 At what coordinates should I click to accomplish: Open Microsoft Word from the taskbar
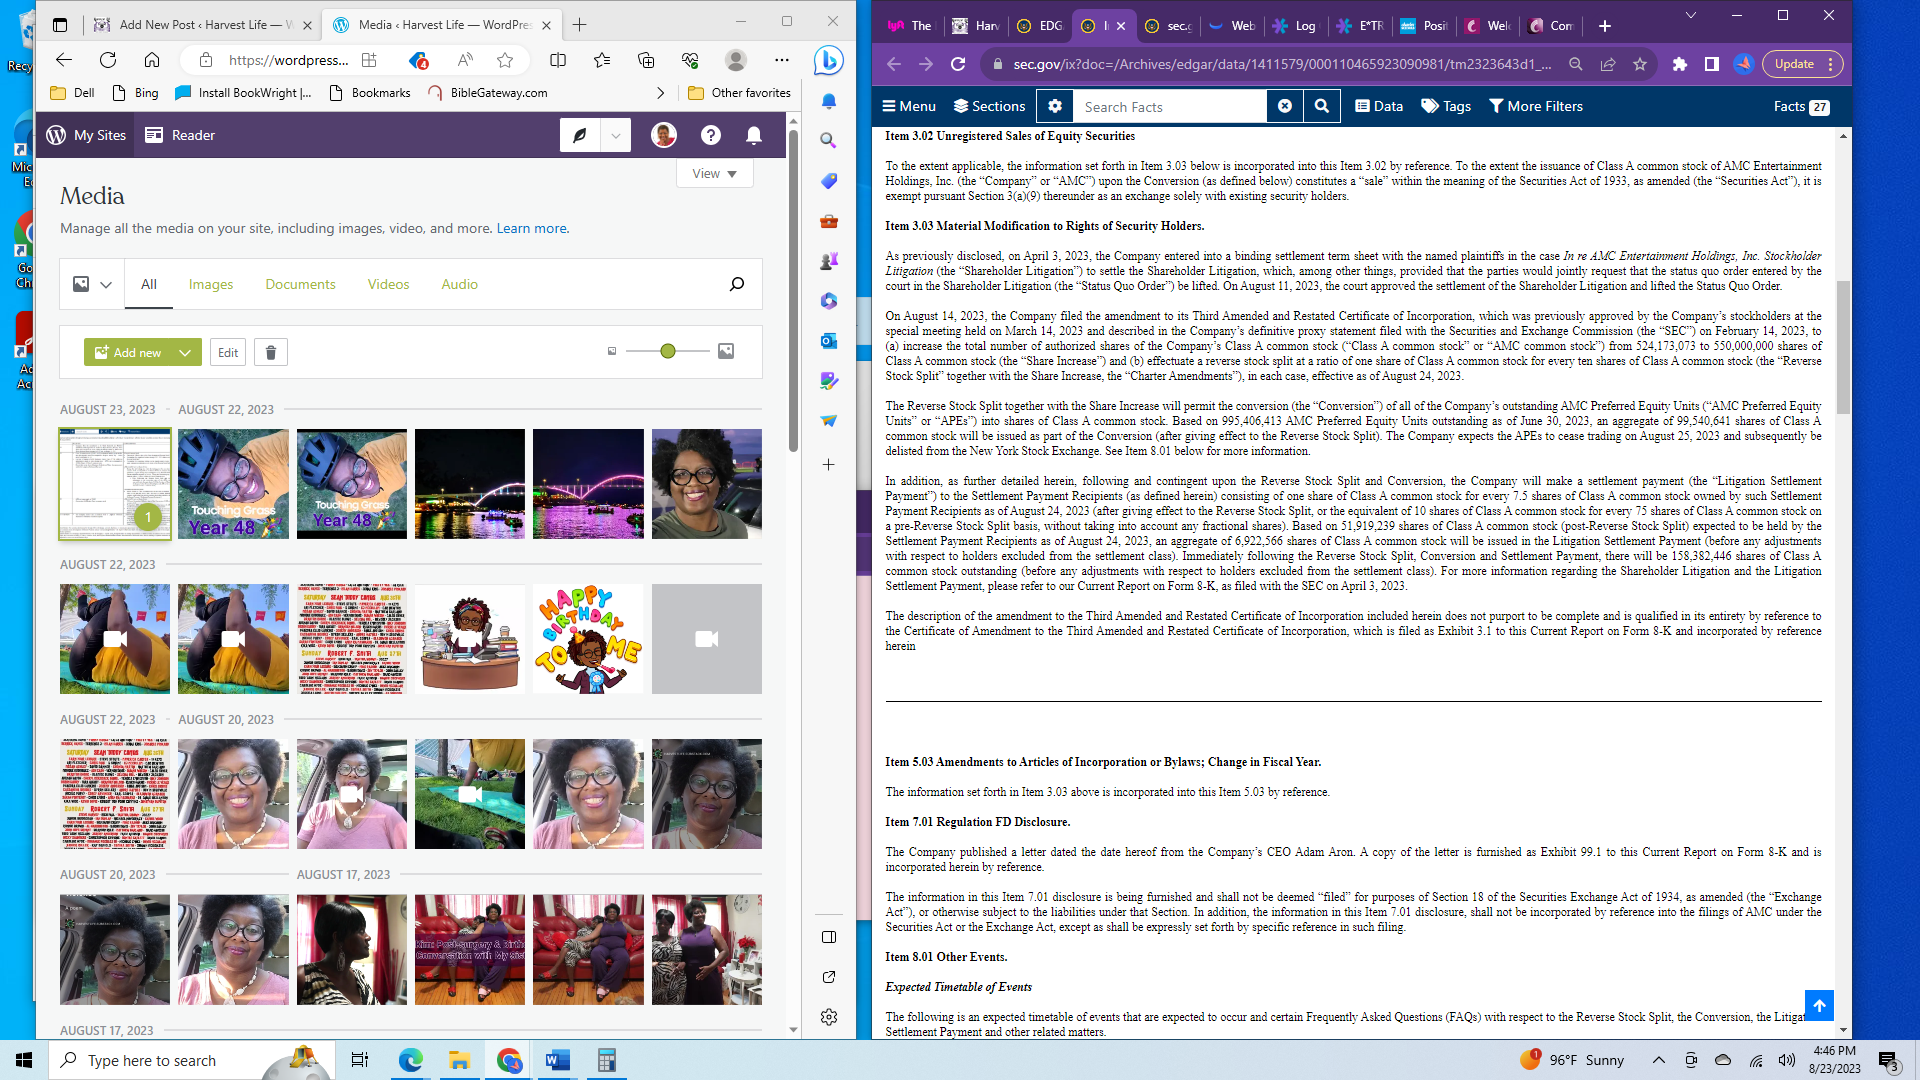coord(558,1060)
